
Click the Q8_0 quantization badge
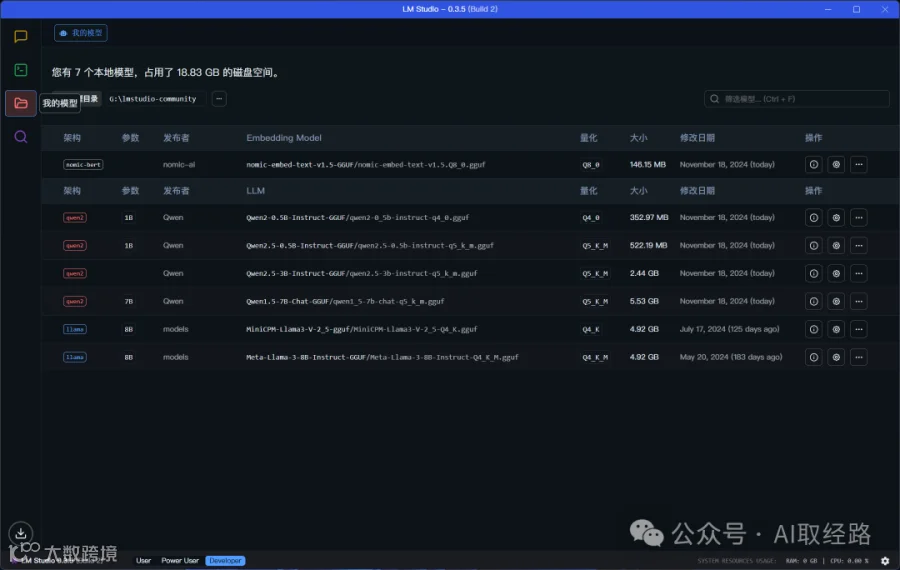[x=591, y=165]
